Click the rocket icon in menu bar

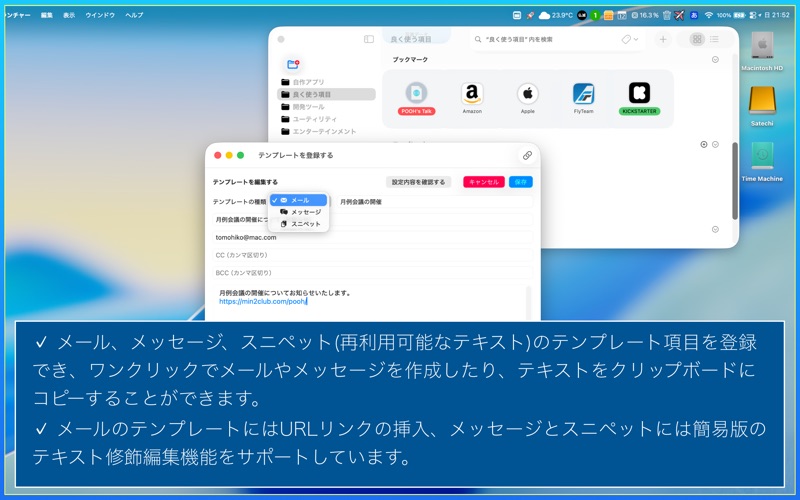click(531, 15)
